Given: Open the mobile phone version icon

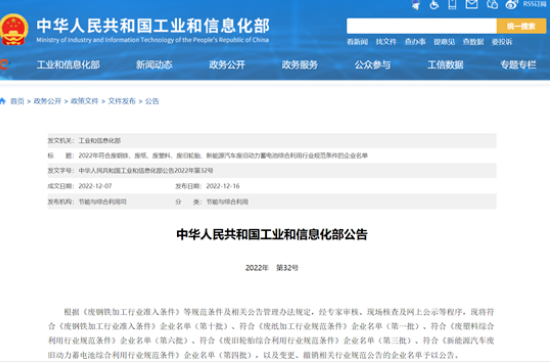Looking at the screenshot, I should 452,5.
